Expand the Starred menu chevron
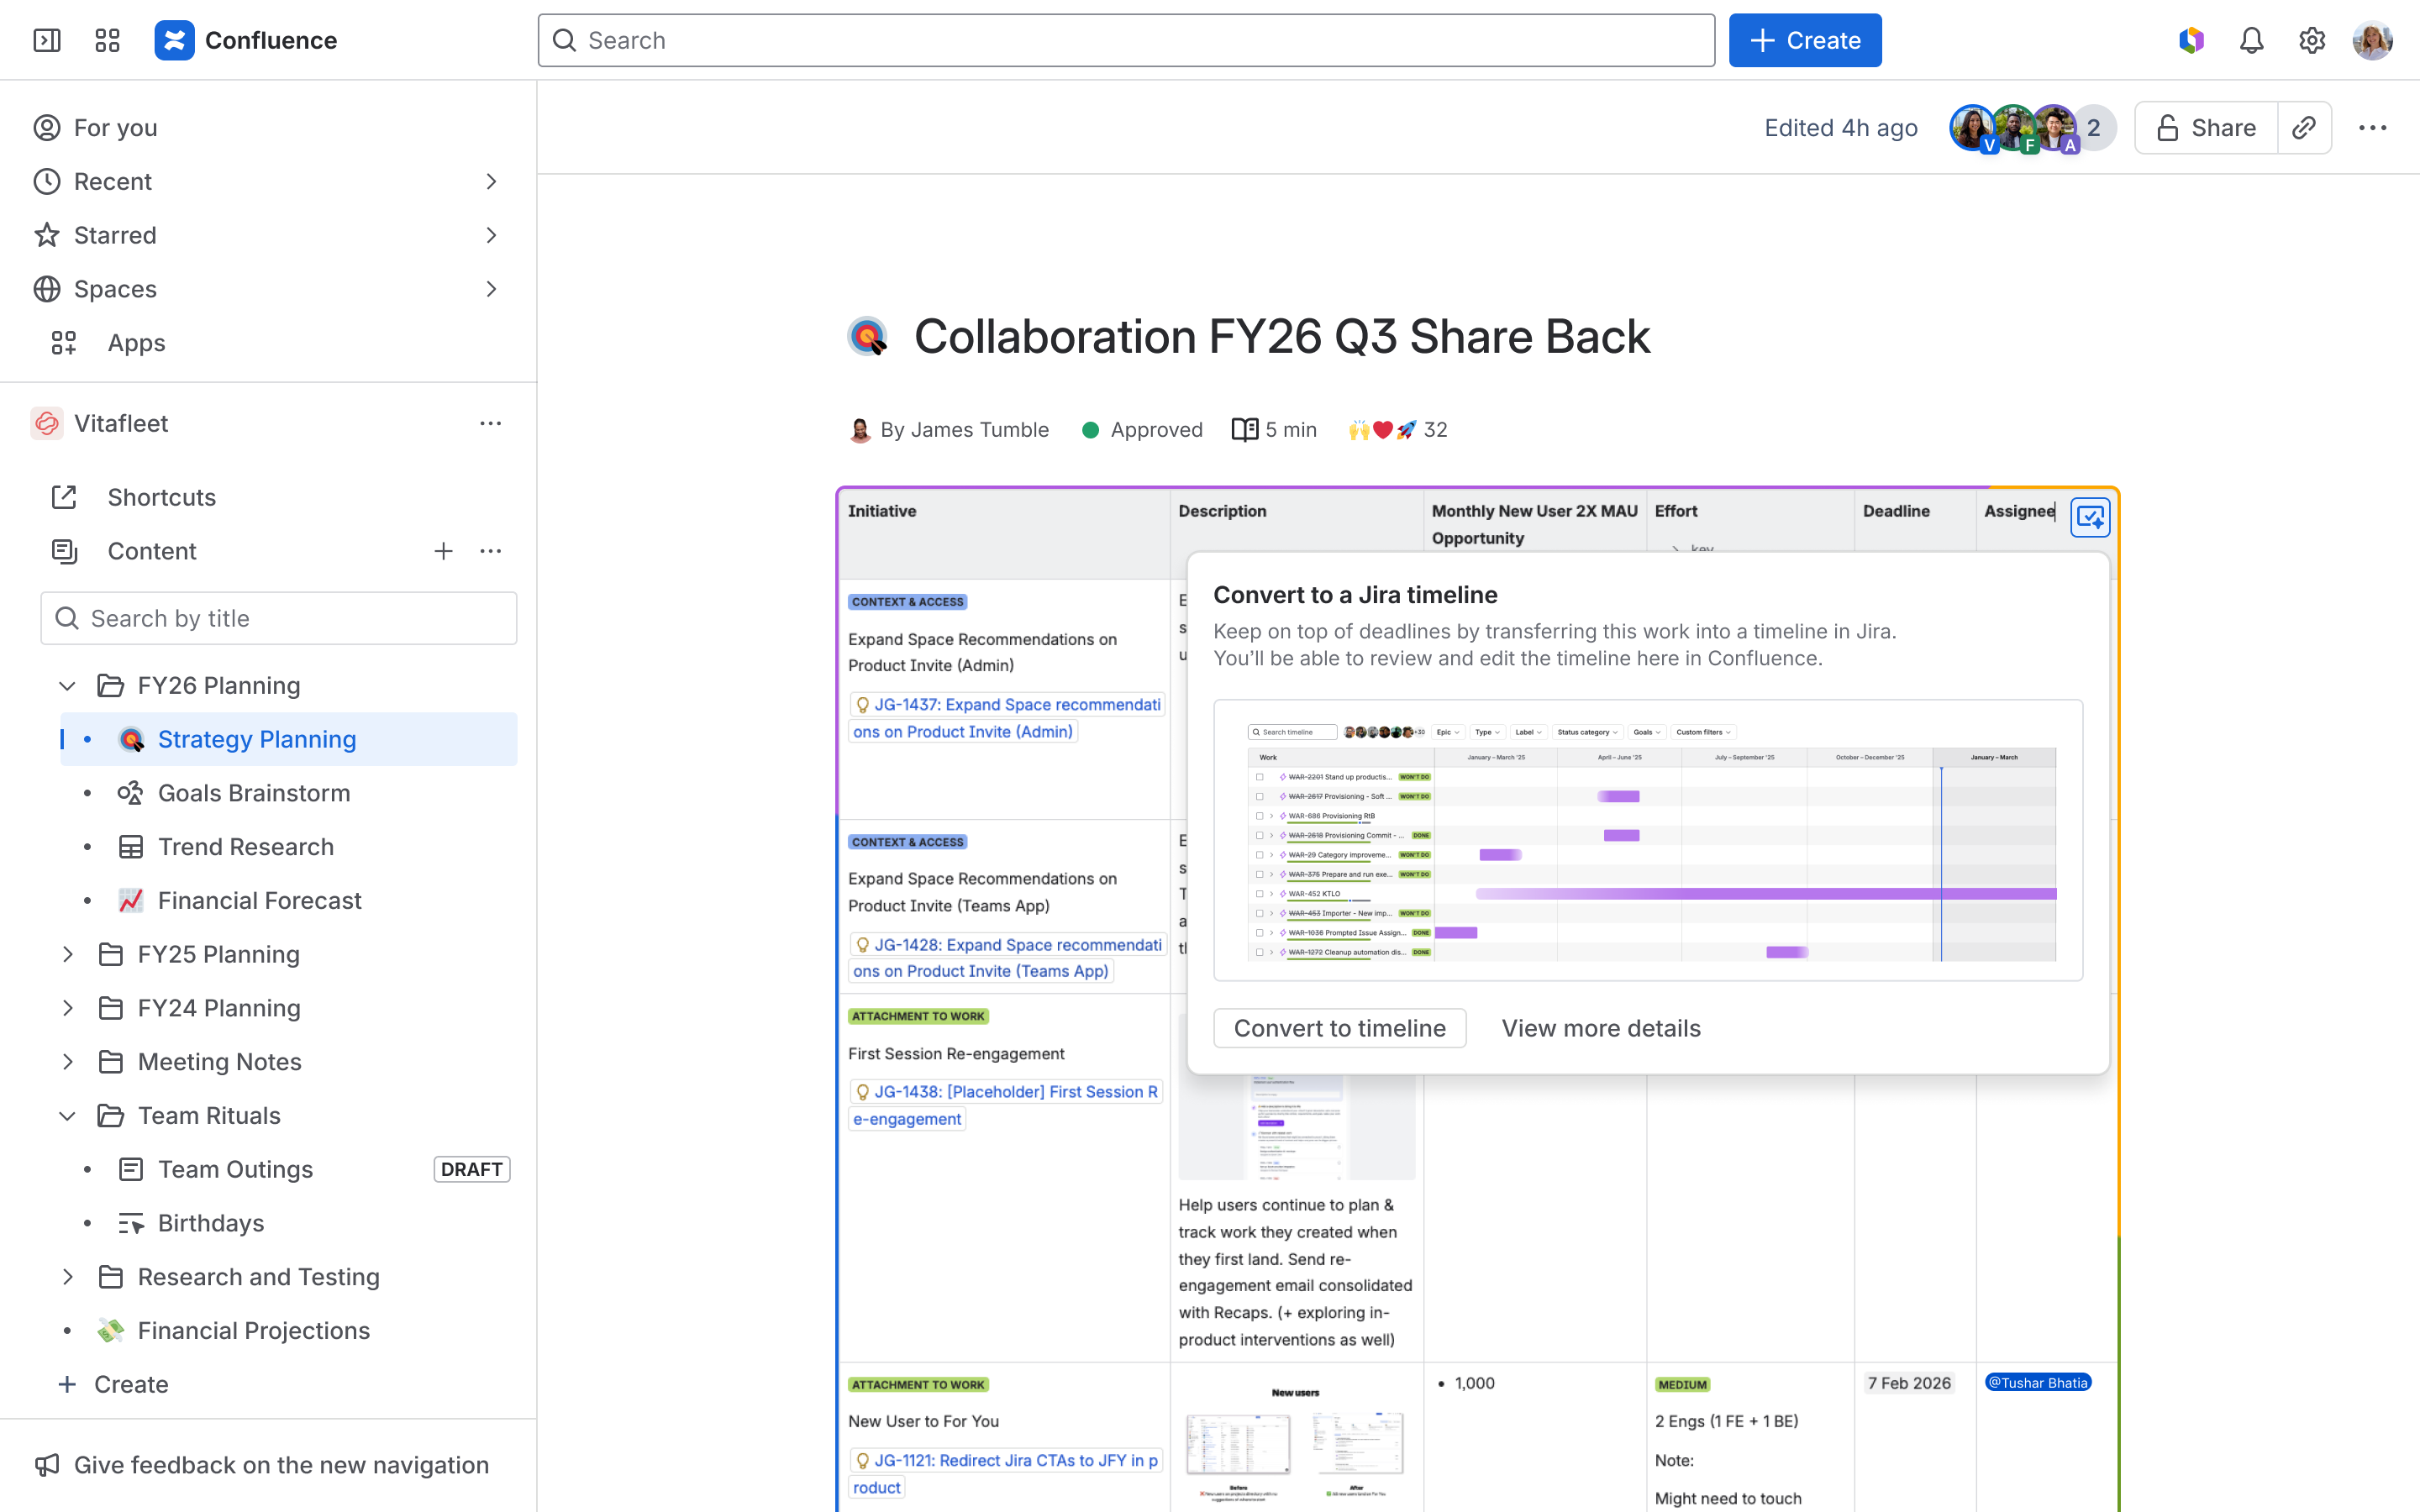Viewport: 2420px width, 1512px height. pos(491,235)
